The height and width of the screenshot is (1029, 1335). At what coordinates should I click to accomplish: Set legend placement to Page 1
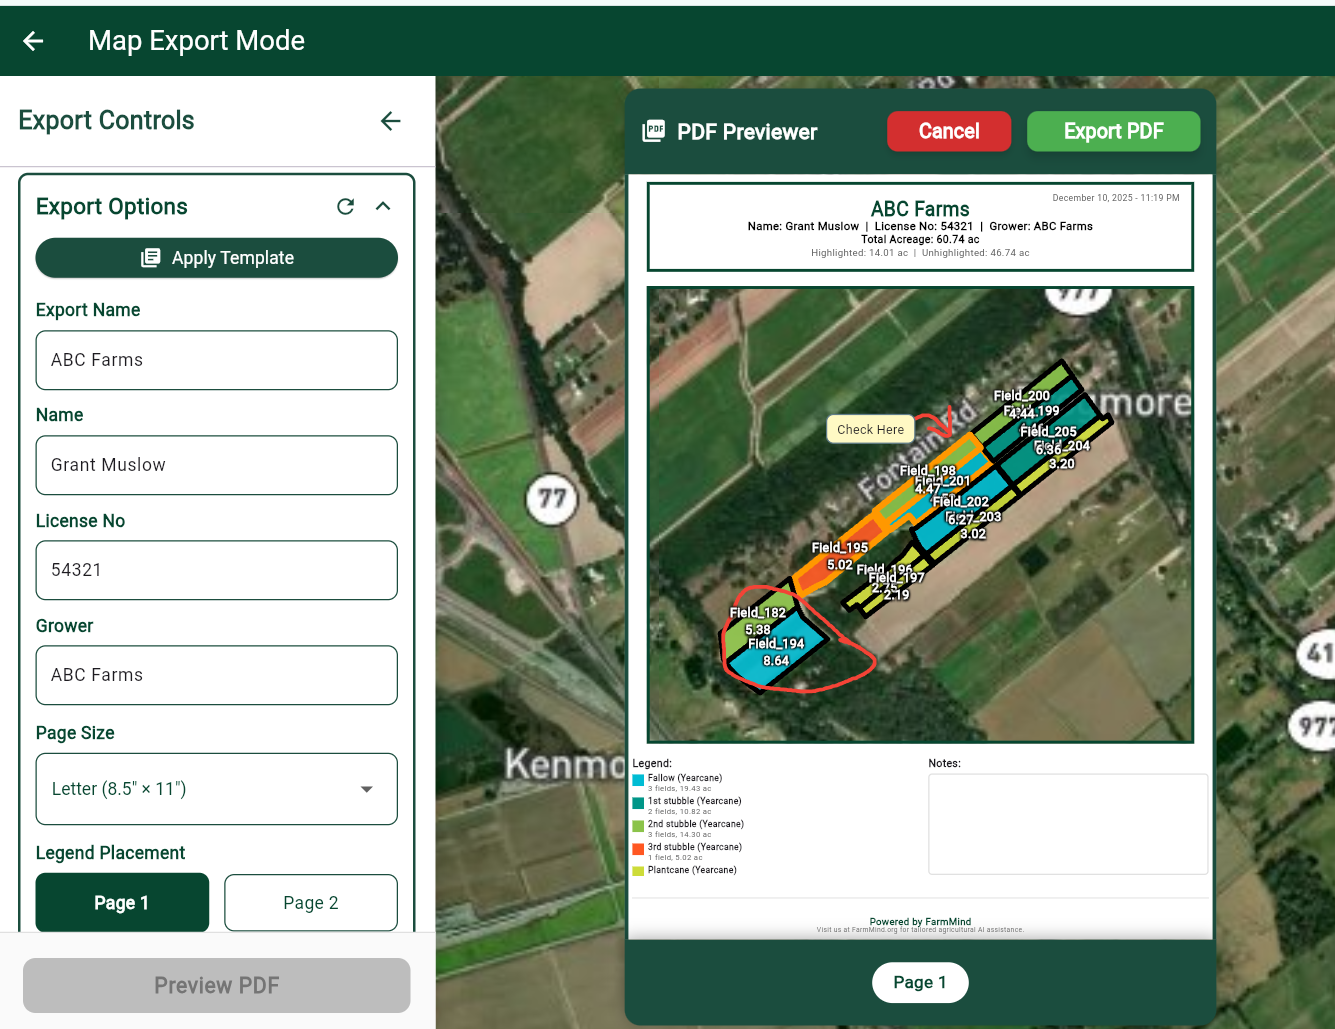[122, 902]
